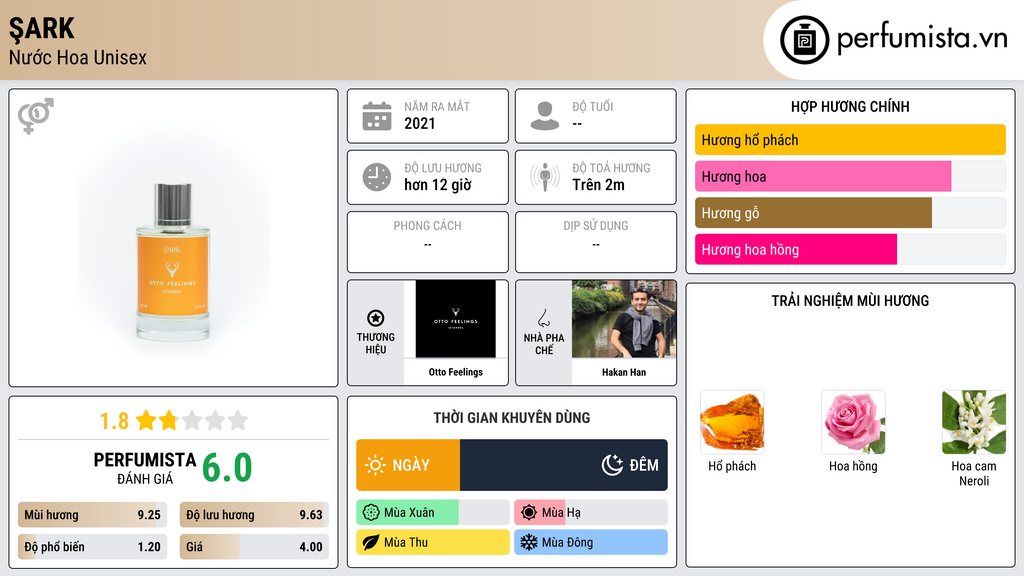Click the Trên 2m sillage value
1024x576 pixels.
[598, 185]
